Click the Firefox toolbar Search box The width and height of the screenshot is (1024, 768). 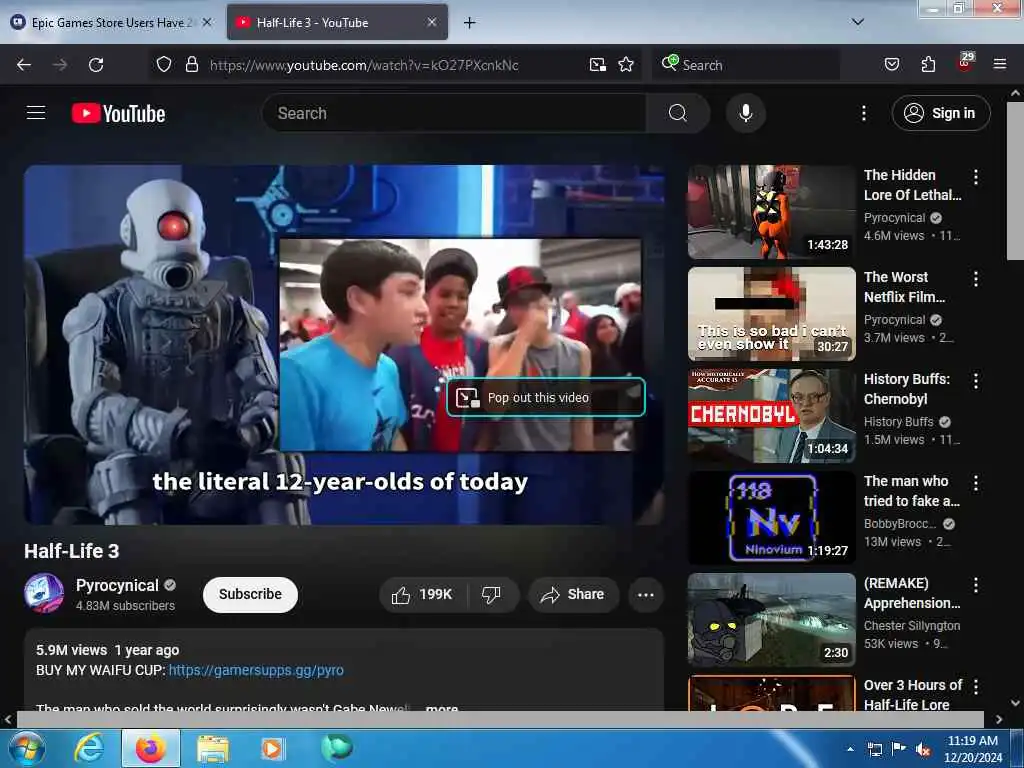point(746,65)
